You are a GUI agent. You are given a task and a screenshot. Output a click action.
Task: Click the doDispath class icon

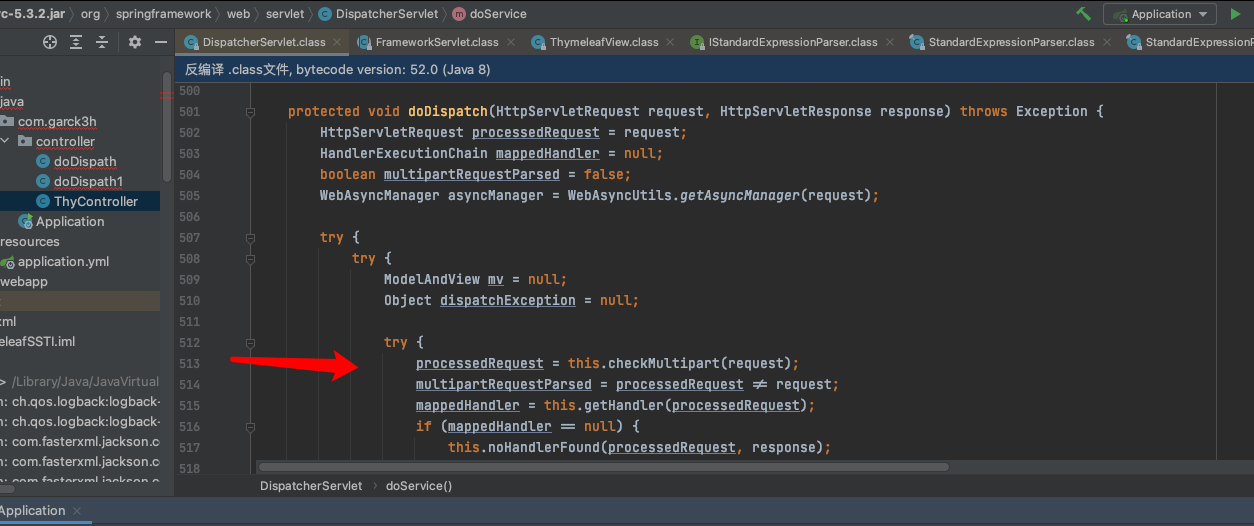(43, 161)
